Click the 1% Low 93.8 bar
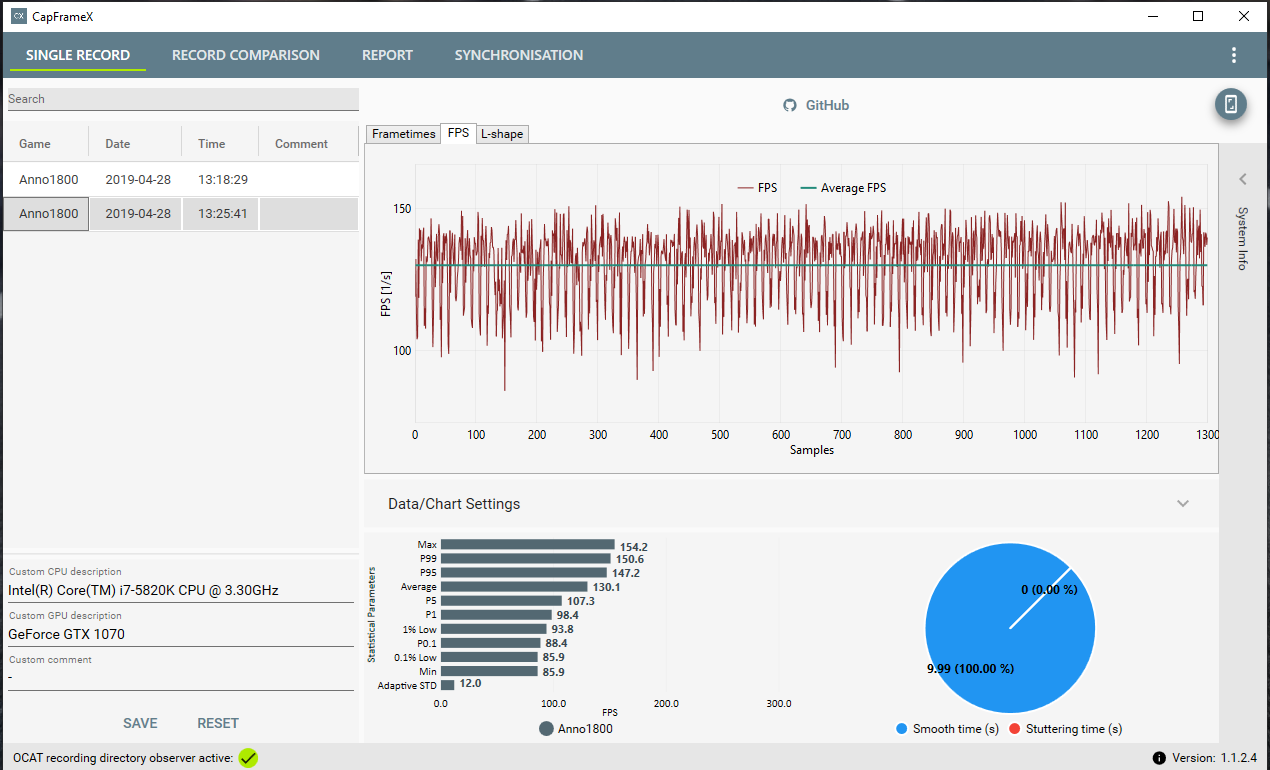 tap(494, 629)
